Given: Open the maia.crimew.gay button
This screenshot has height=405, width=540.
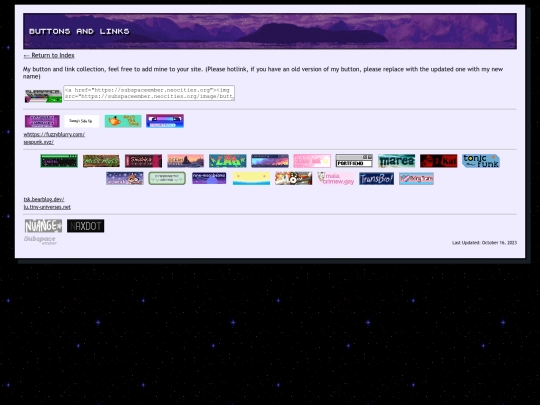Looking at the screenshot, I should (x=336, y=178).
